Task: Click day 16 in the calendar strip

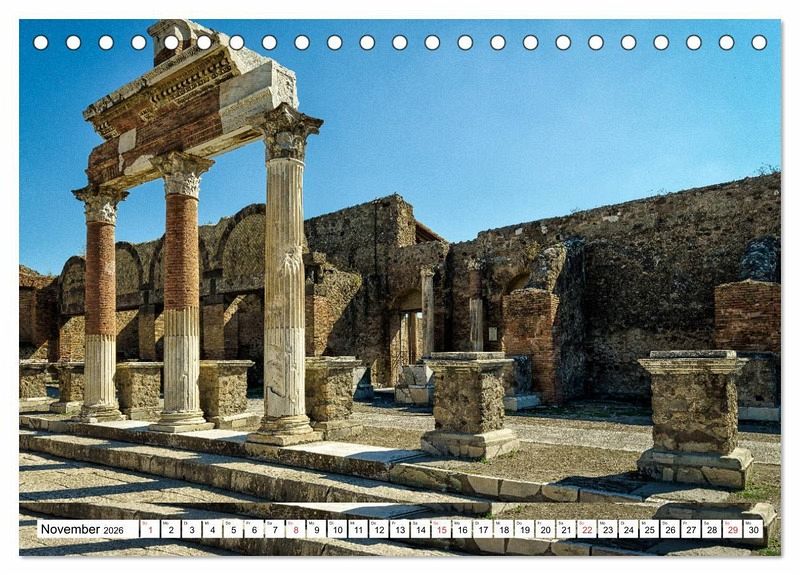Action: pyautogui.click(x=462, y=529)
